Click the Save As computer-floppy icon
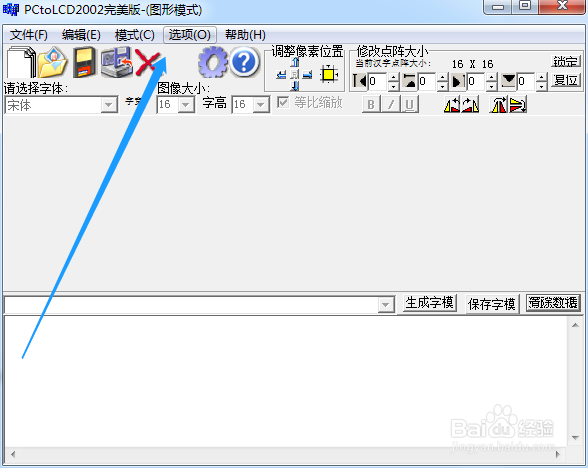Viewport: 588px width, 468px height. tap(117, 62)
